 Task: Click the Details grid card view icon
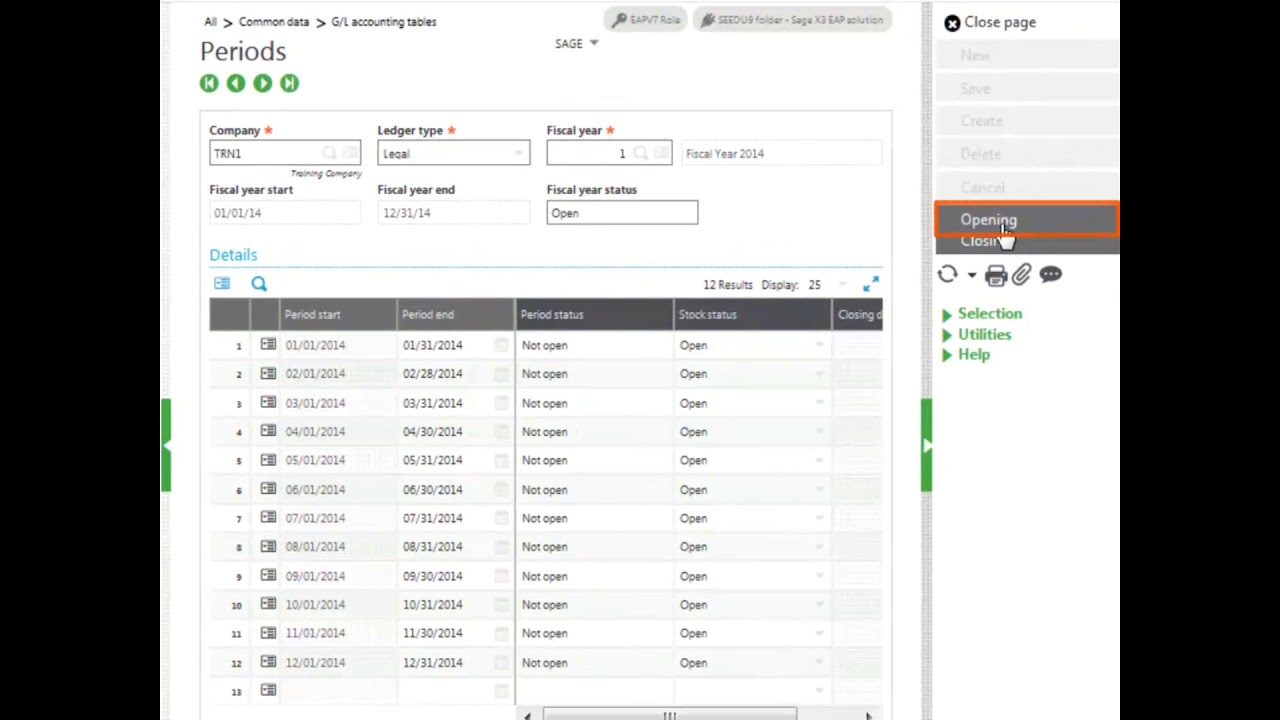pyautogui.click(x=222, y=284)
